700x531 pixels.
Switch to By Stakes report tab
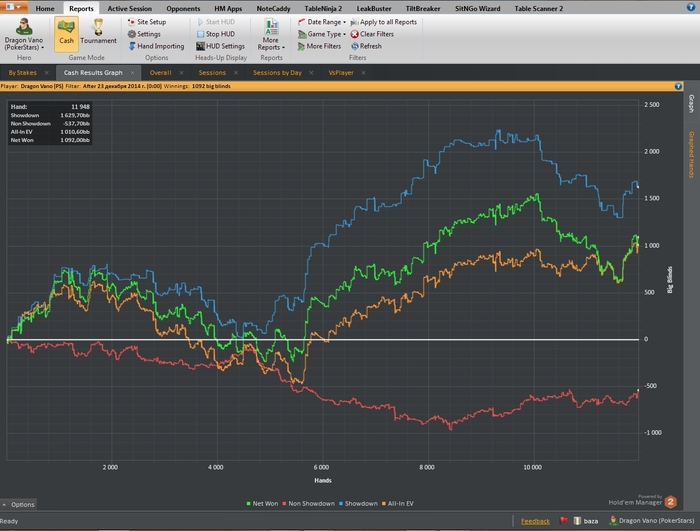[x=22, y=72]
